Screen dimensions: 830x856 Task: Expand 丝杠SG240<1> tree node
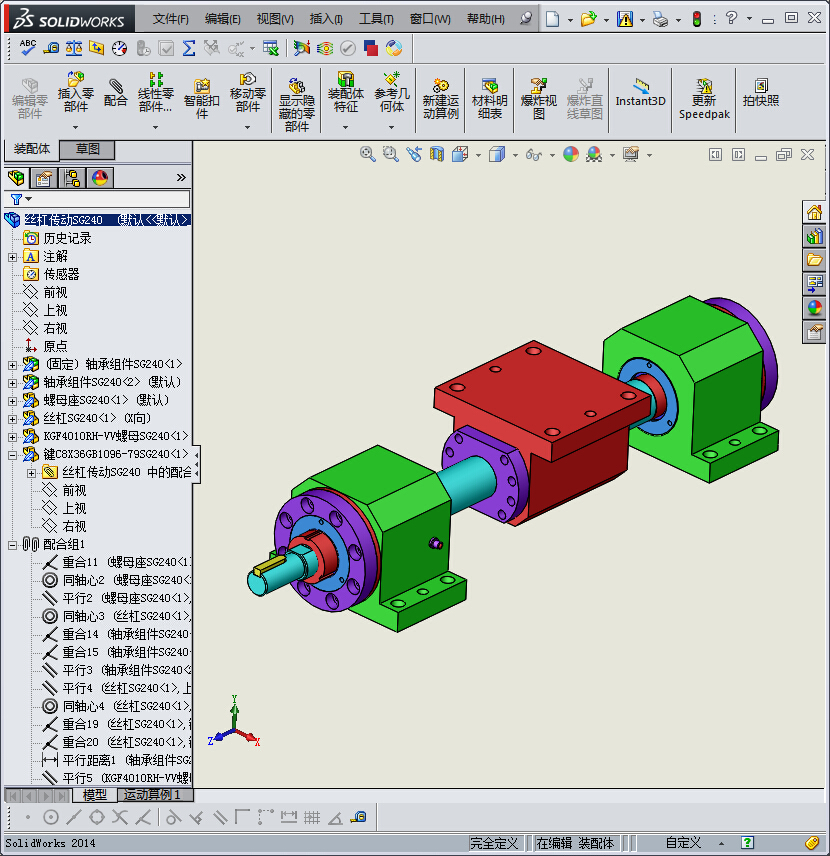pos(13,419)
